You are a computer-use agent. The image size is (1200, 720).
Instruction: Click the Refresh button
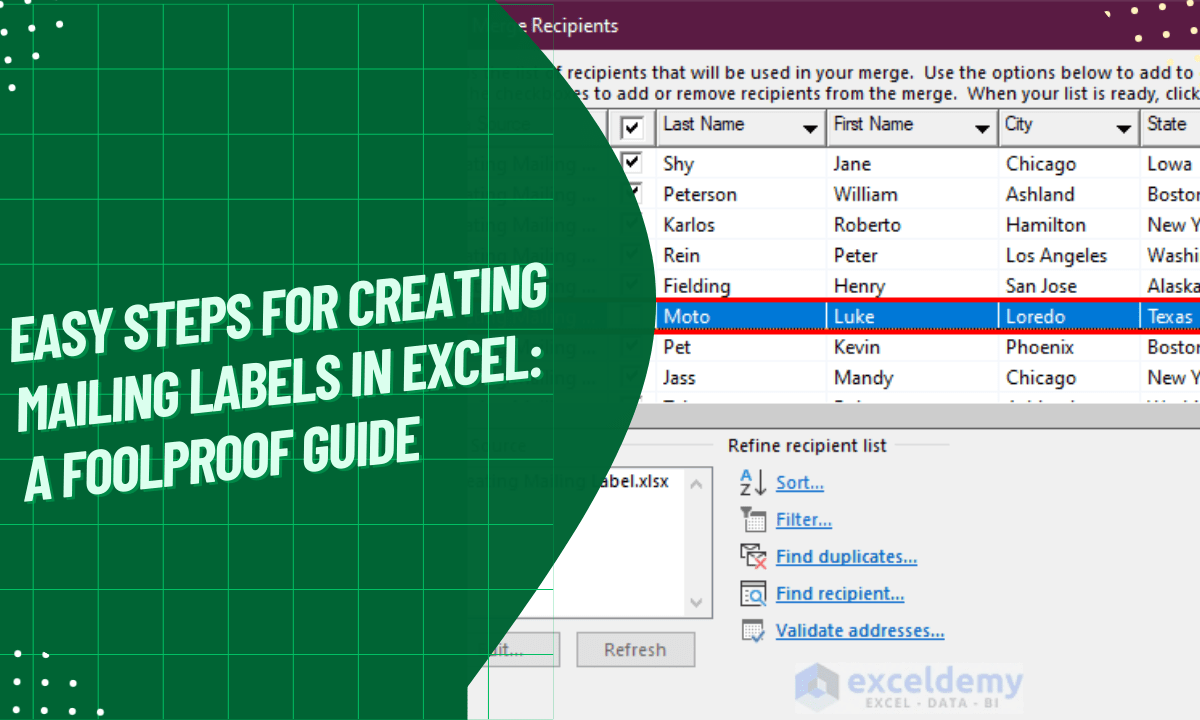635,650
